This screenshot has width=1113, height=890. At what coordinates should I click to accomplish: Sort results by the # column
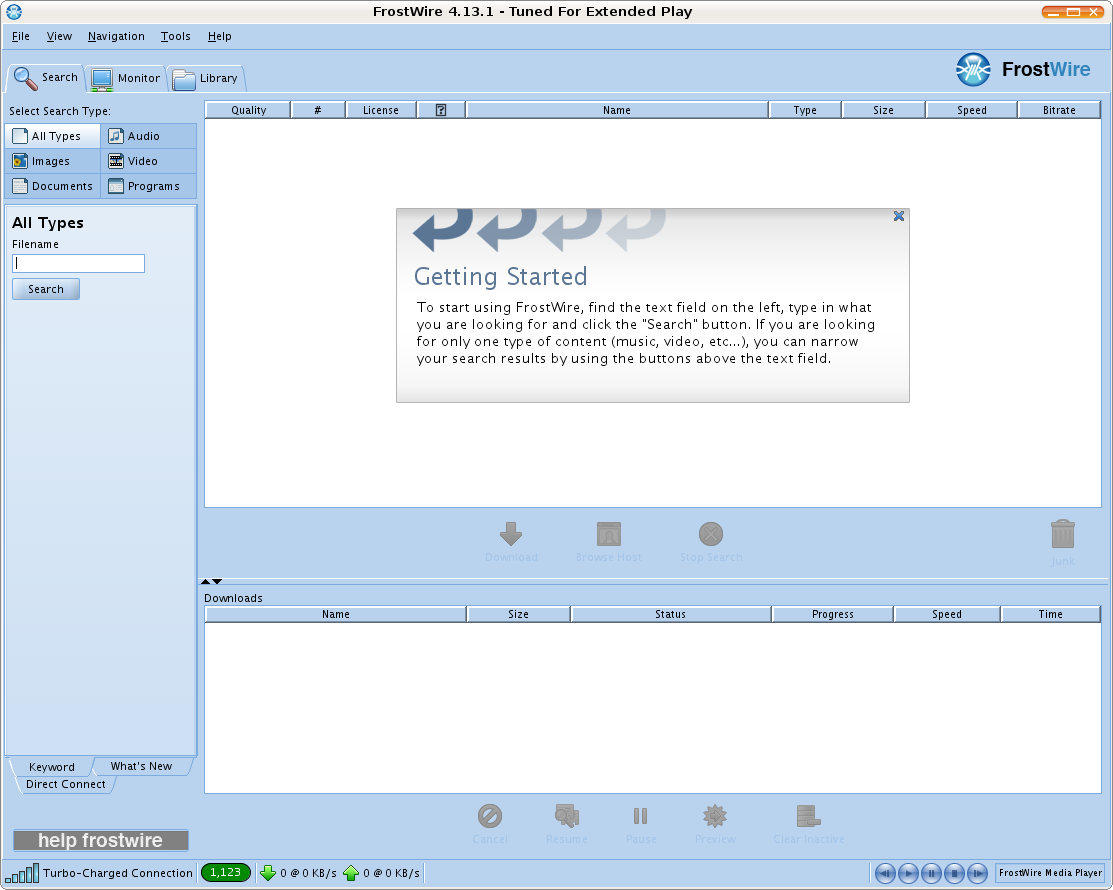pyautogui.click(x=318, y=110)
